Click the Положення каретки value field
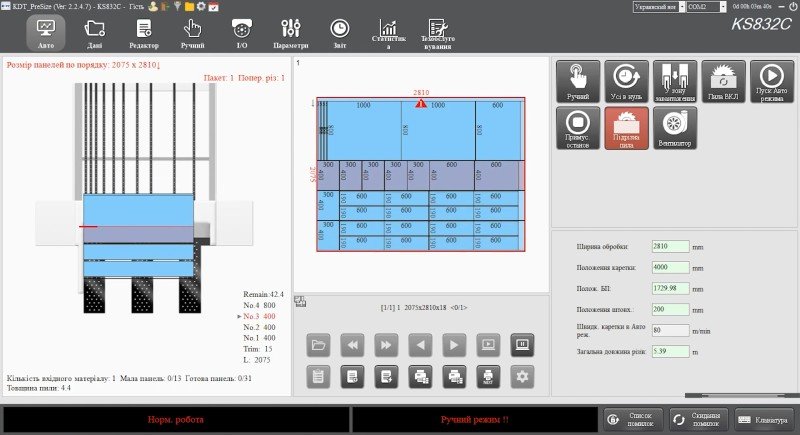 (x=670, y=267)
